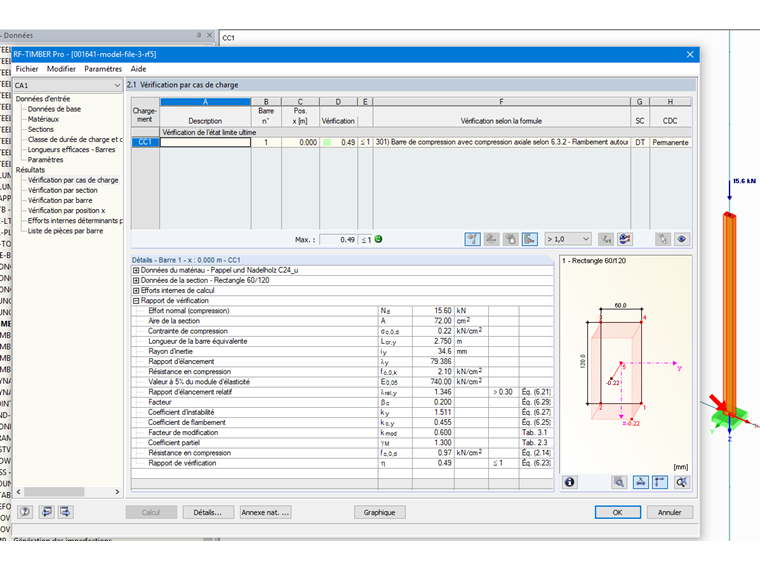
Task: Select column A header in results table
Action: (x=206, y=102)
